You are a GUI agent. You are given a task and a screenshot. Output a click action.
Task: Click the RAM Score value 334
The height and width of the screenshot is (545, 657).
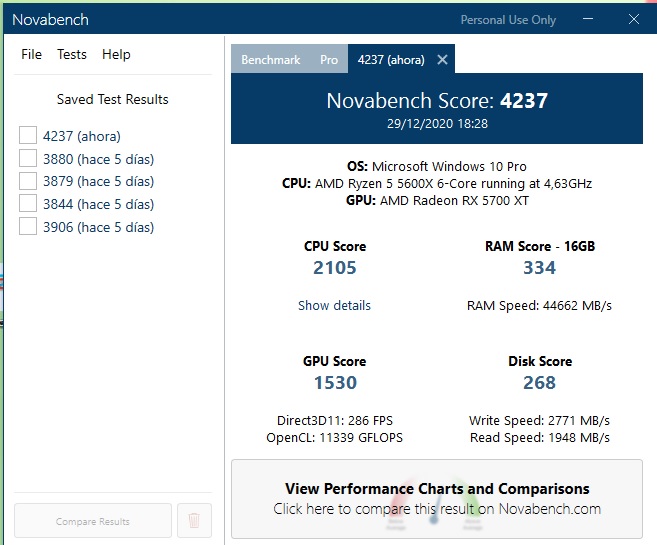[540, 268]
